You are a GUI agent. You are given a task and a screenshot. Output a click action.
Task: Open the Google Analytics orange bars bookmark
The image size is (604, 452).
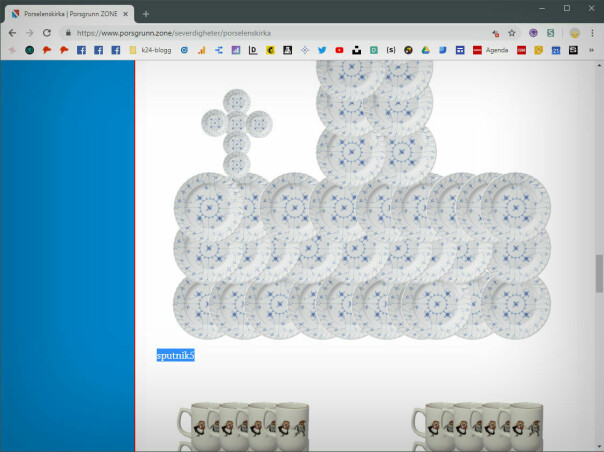click(x=201, y=50)
